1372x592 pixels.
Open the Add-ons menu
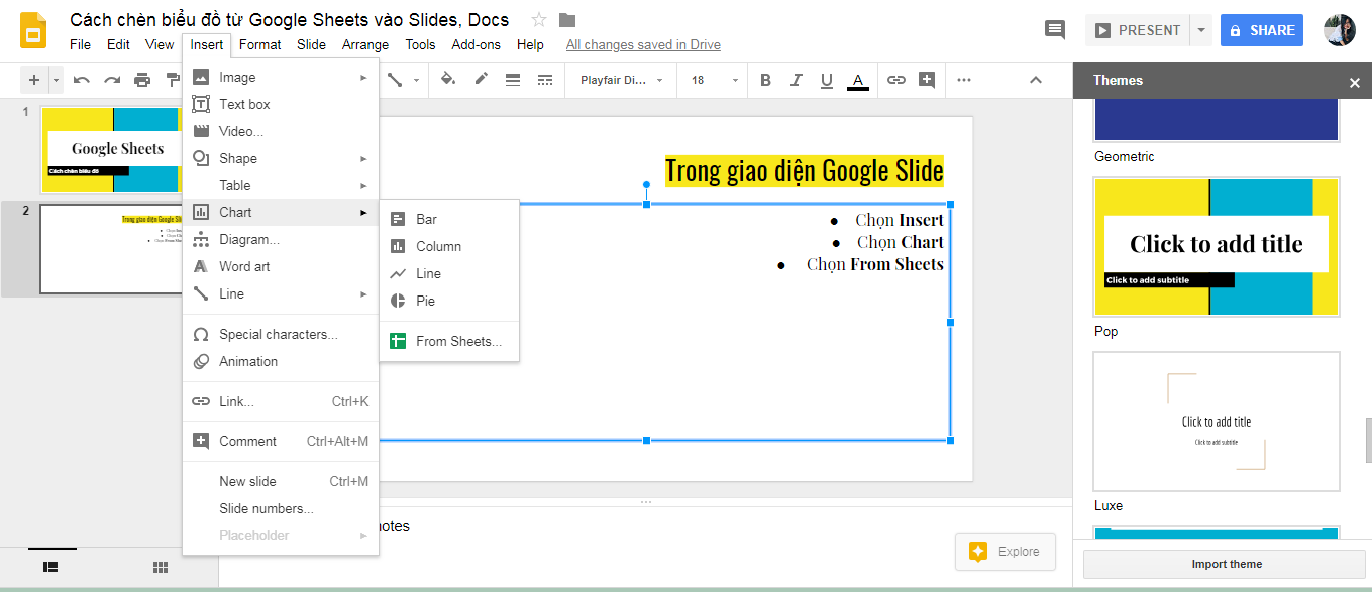click(476, 44)
